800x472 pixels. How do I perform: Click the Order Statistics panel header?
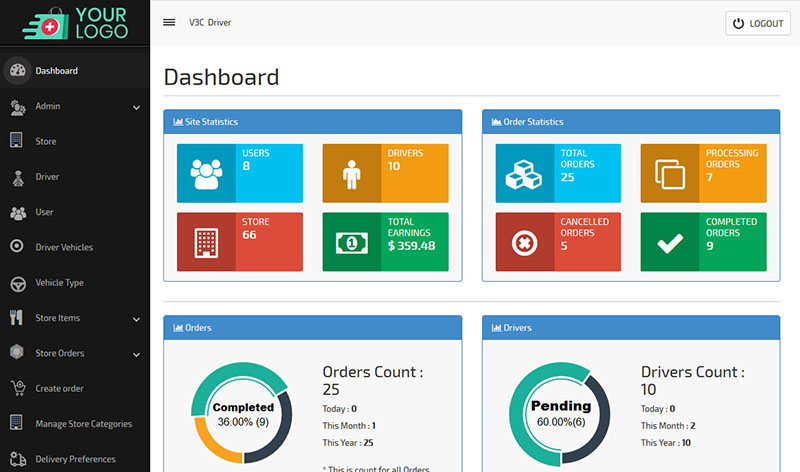tap(631, 122)
